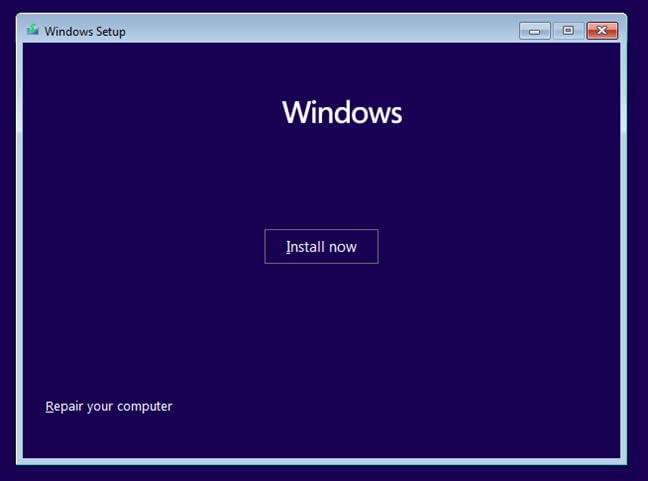Maximize the Windows Setup window
The image size is (648, 481).
pyautogui.click(x=568, y=31)
